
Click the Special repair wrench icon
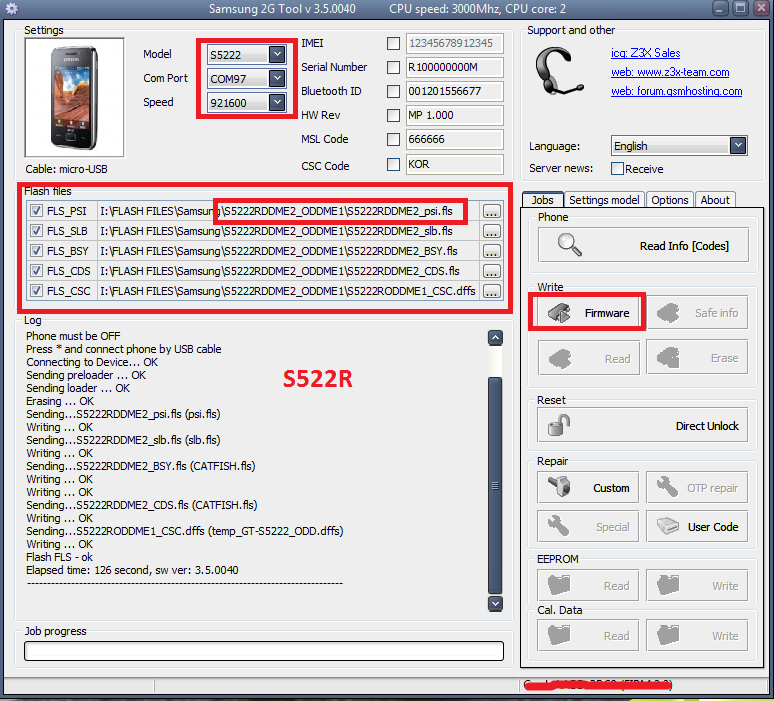559,526
